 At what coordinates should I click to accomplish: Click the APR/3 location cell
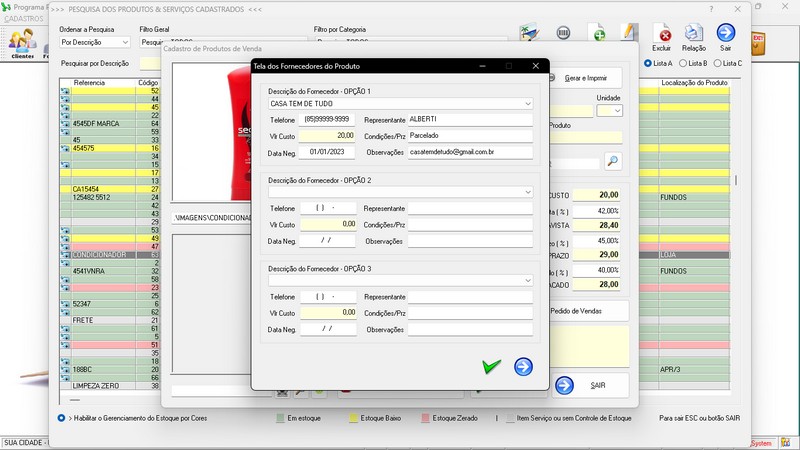[x=694, y=369]
